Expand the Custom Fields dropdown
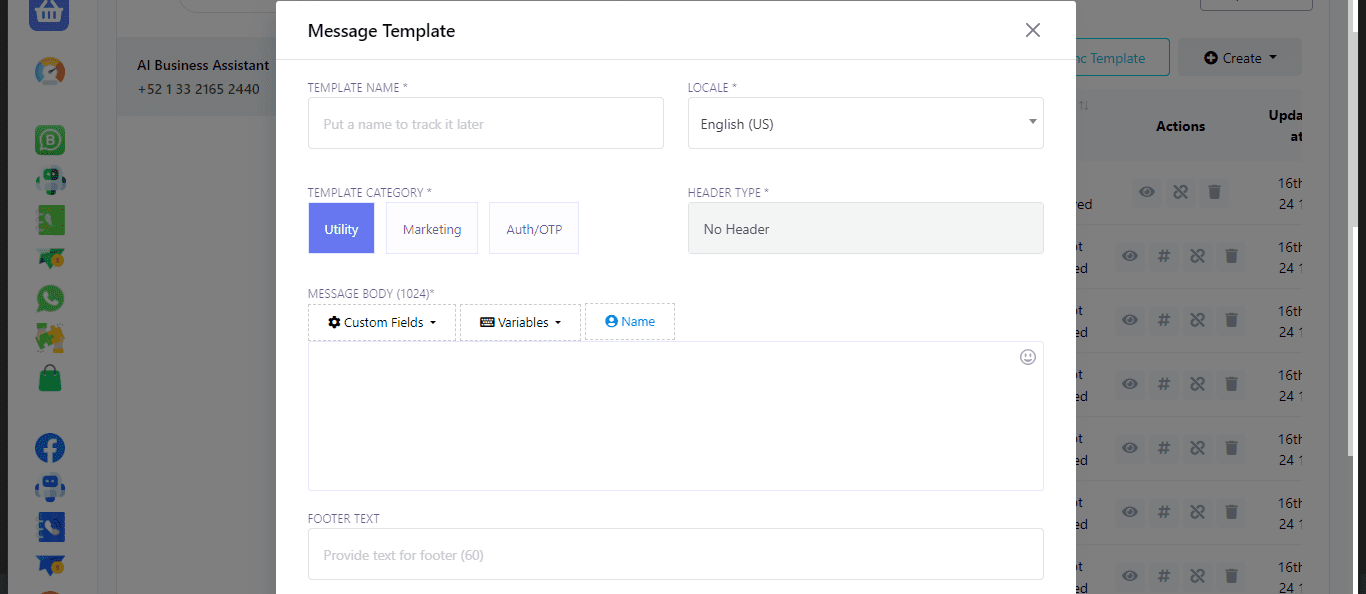The image size is (1366, 594). point(382,323)
